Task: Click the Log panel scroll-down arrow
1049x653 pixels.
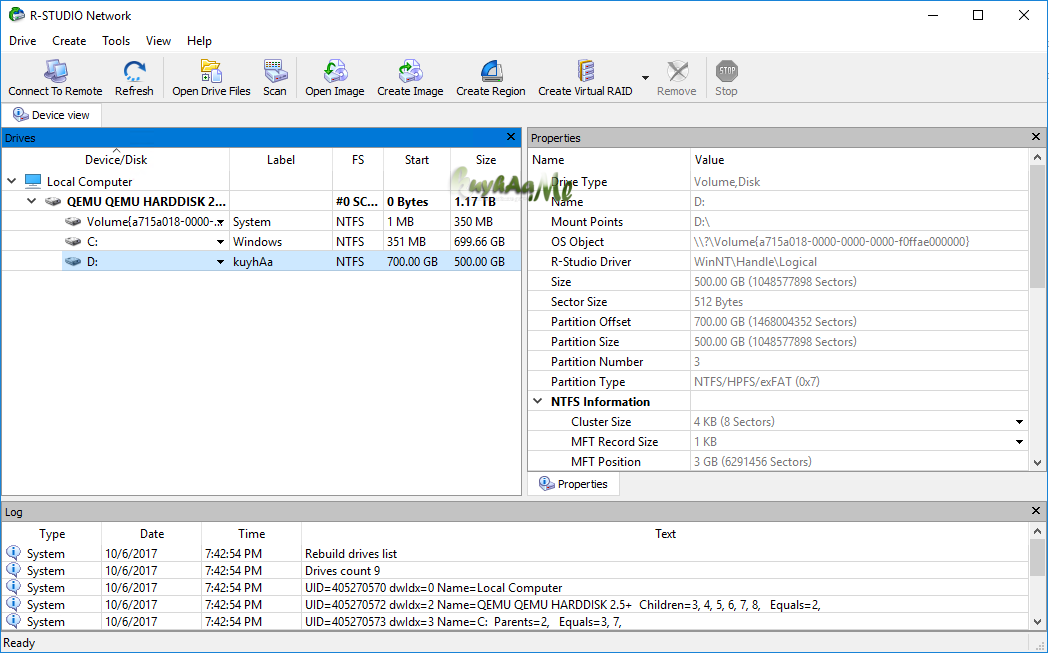Action: [1037, 623]
